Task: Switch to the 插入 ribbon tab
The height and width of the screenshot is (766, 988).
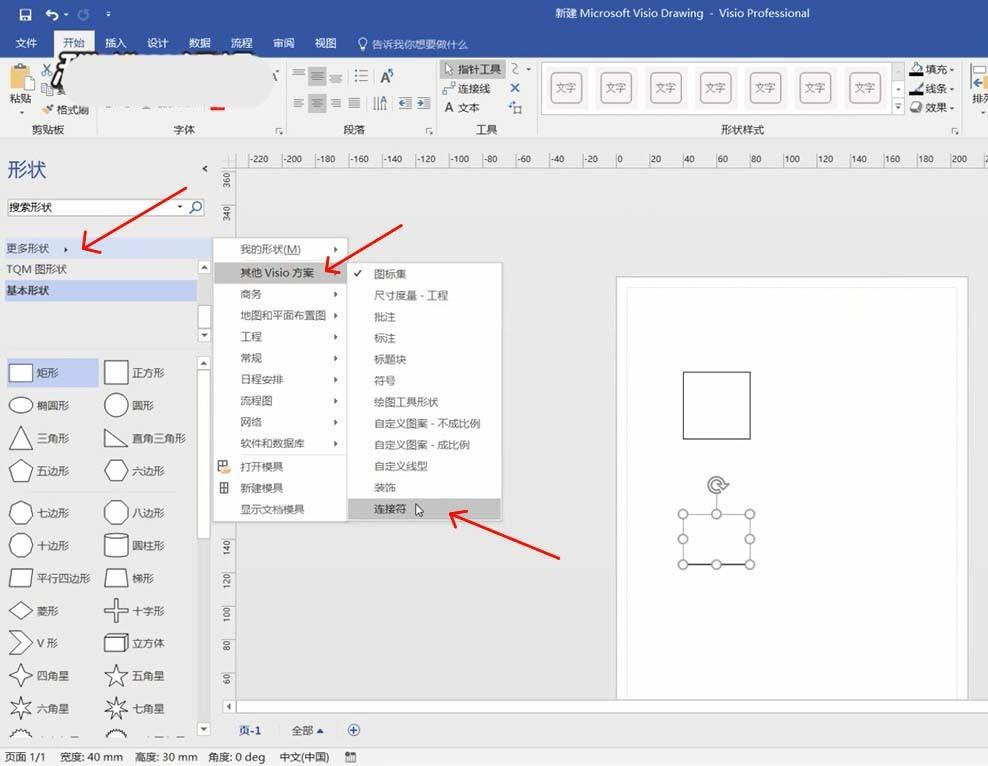Action: click(x=114, y=42)
